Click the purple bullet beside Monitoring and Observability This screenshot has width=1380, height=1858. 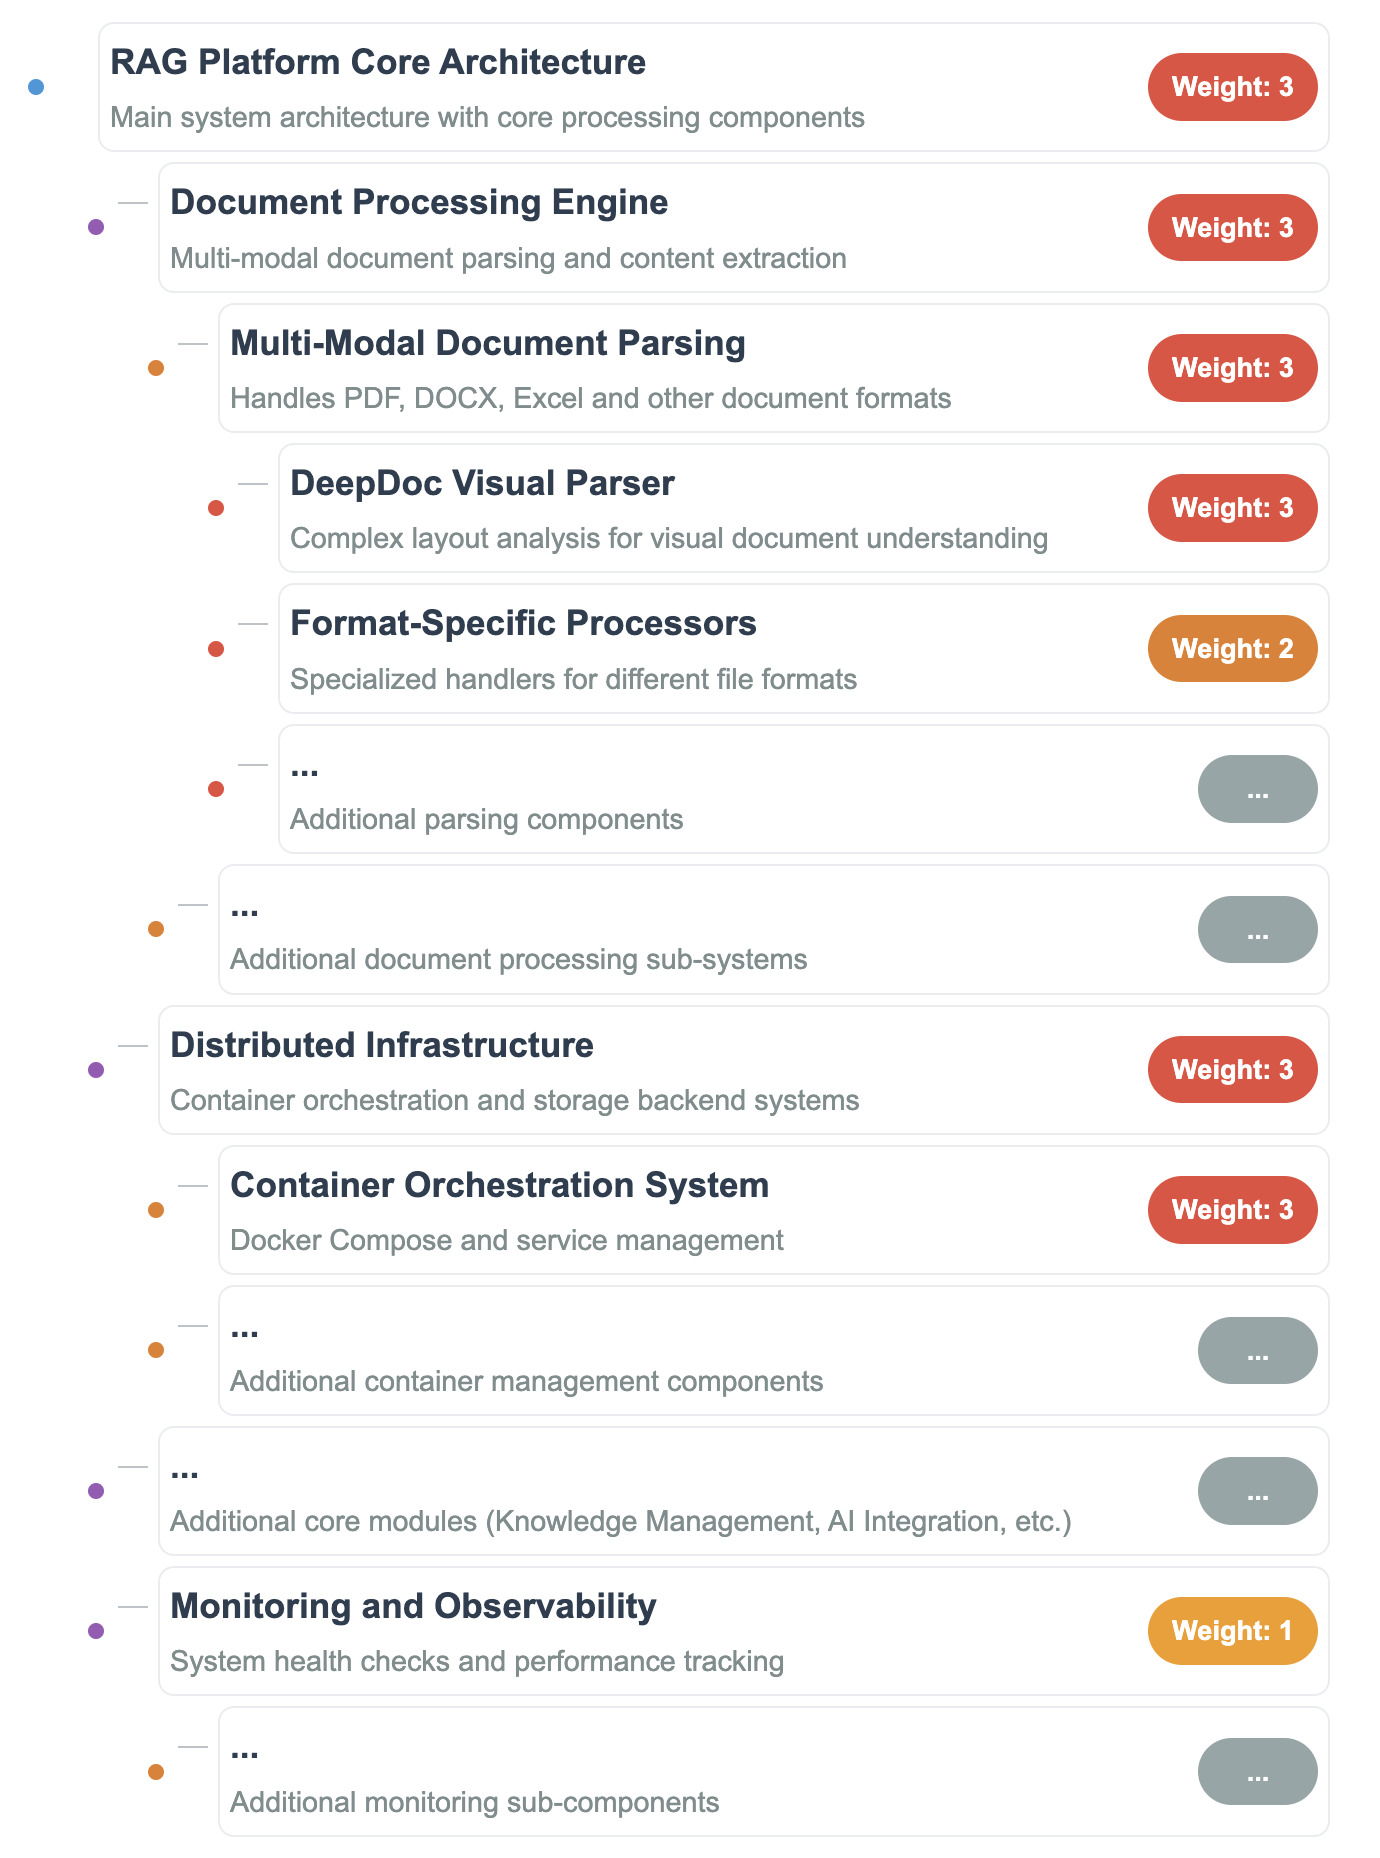click(x=96, y=1631)
